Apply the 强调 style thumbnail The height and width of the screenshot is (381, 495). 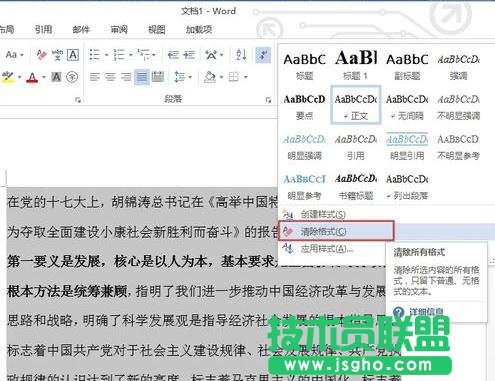pos(458,65)
